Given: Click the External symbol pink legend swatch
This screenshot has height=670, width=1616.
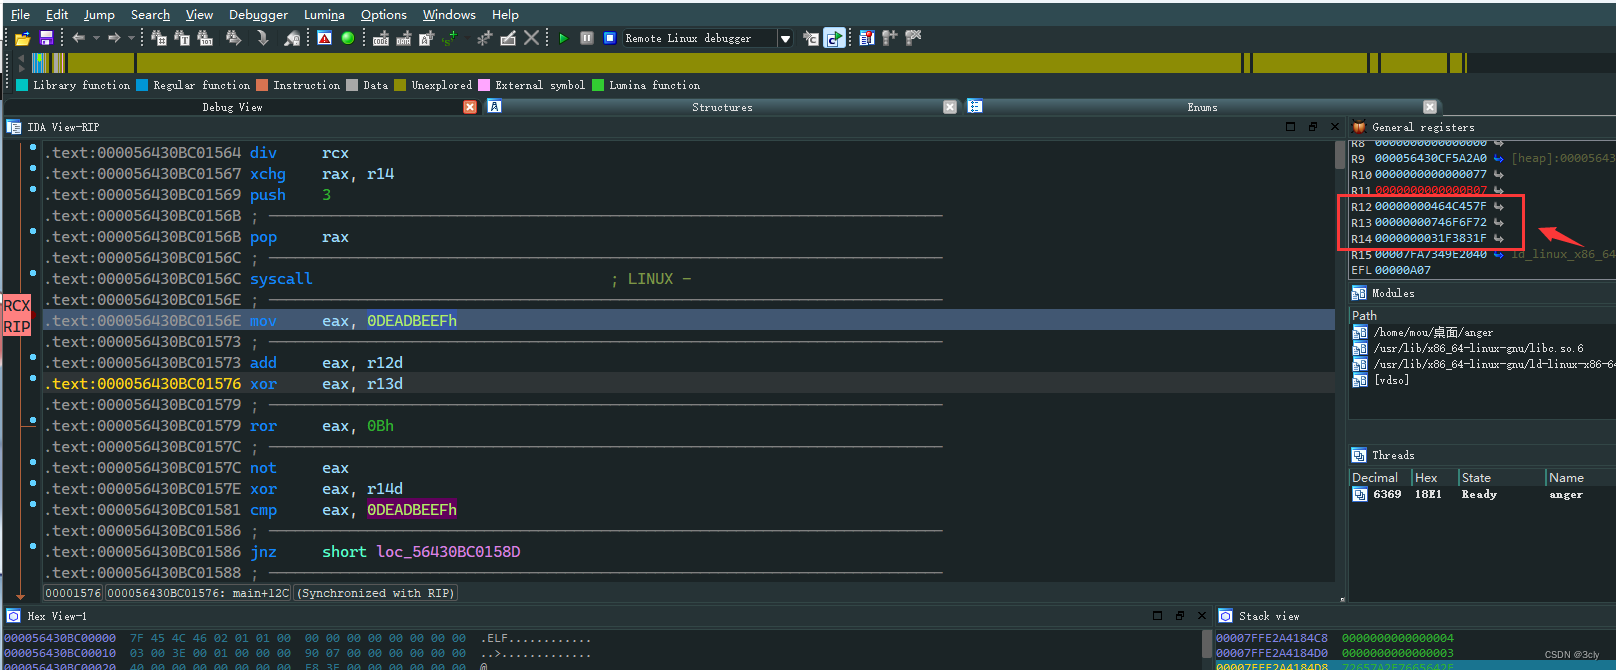Looking at the screenshot, I should [x=484, y=85].
